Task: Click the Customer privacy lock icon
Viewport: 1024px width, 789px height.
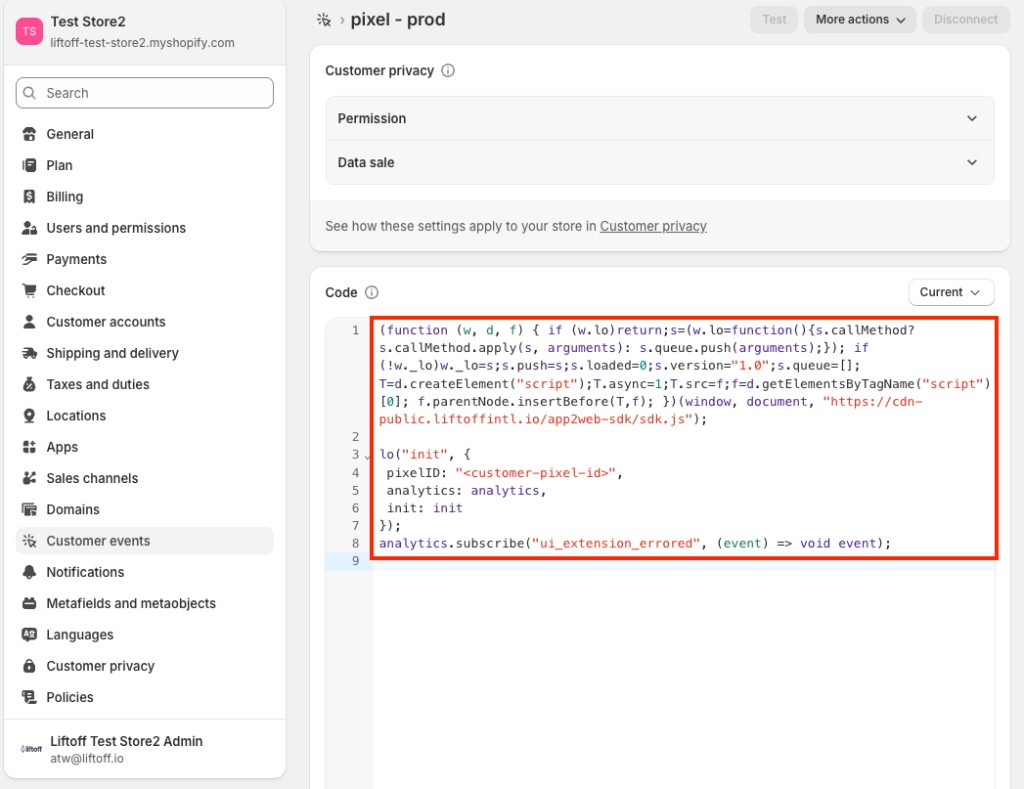Action: point(29,666)
